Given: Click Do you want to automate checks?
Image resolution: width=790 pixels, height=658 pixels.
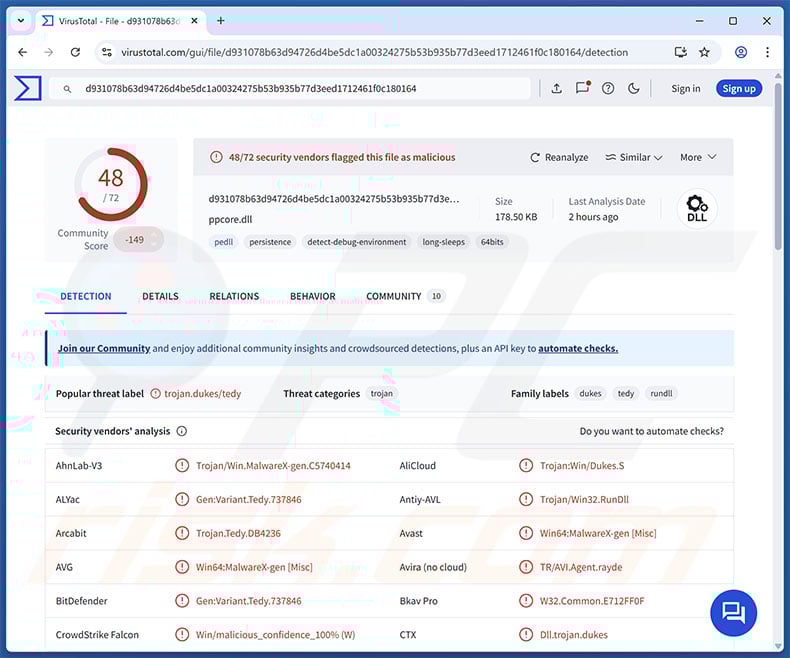Looking at the screenshot, I should [651, 431].
